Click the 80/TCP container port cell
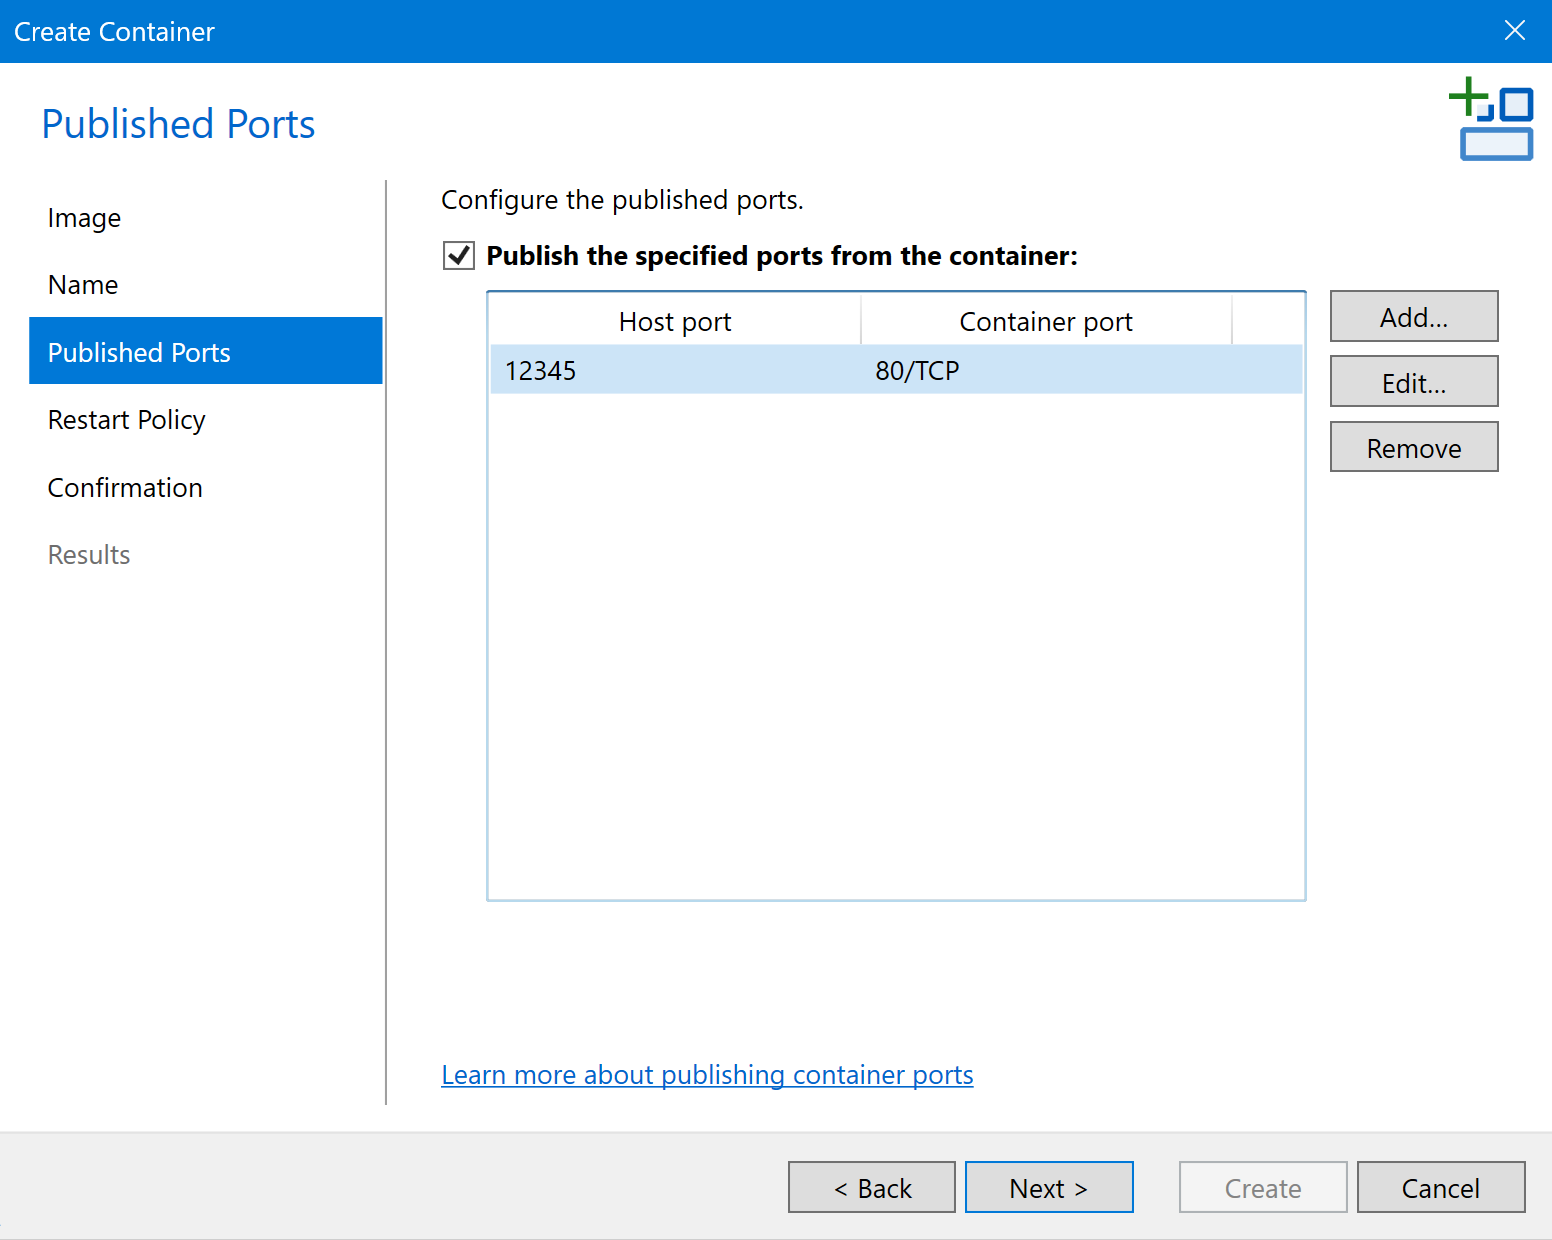1552x1240 pixels. [x=917, y=371]
